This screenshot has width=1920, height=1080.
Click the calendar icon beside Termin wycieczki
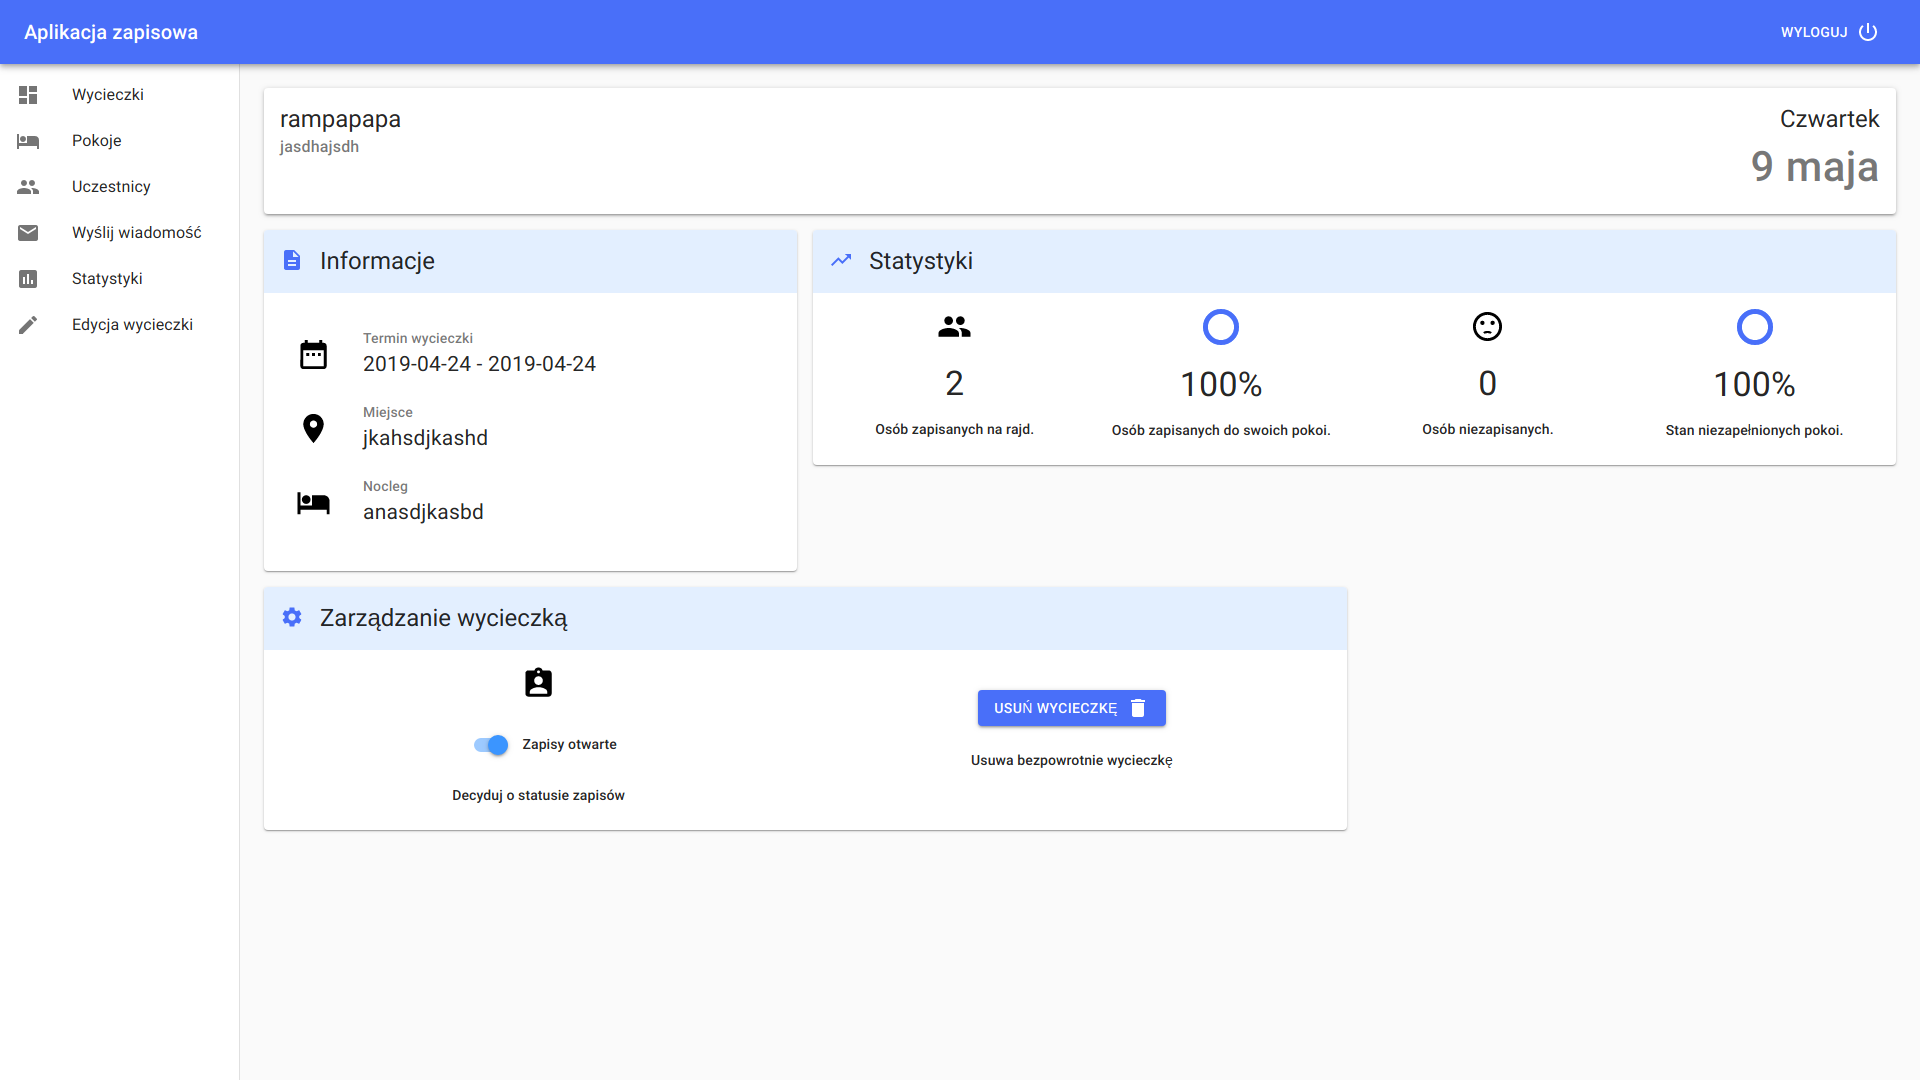[313, 354]
